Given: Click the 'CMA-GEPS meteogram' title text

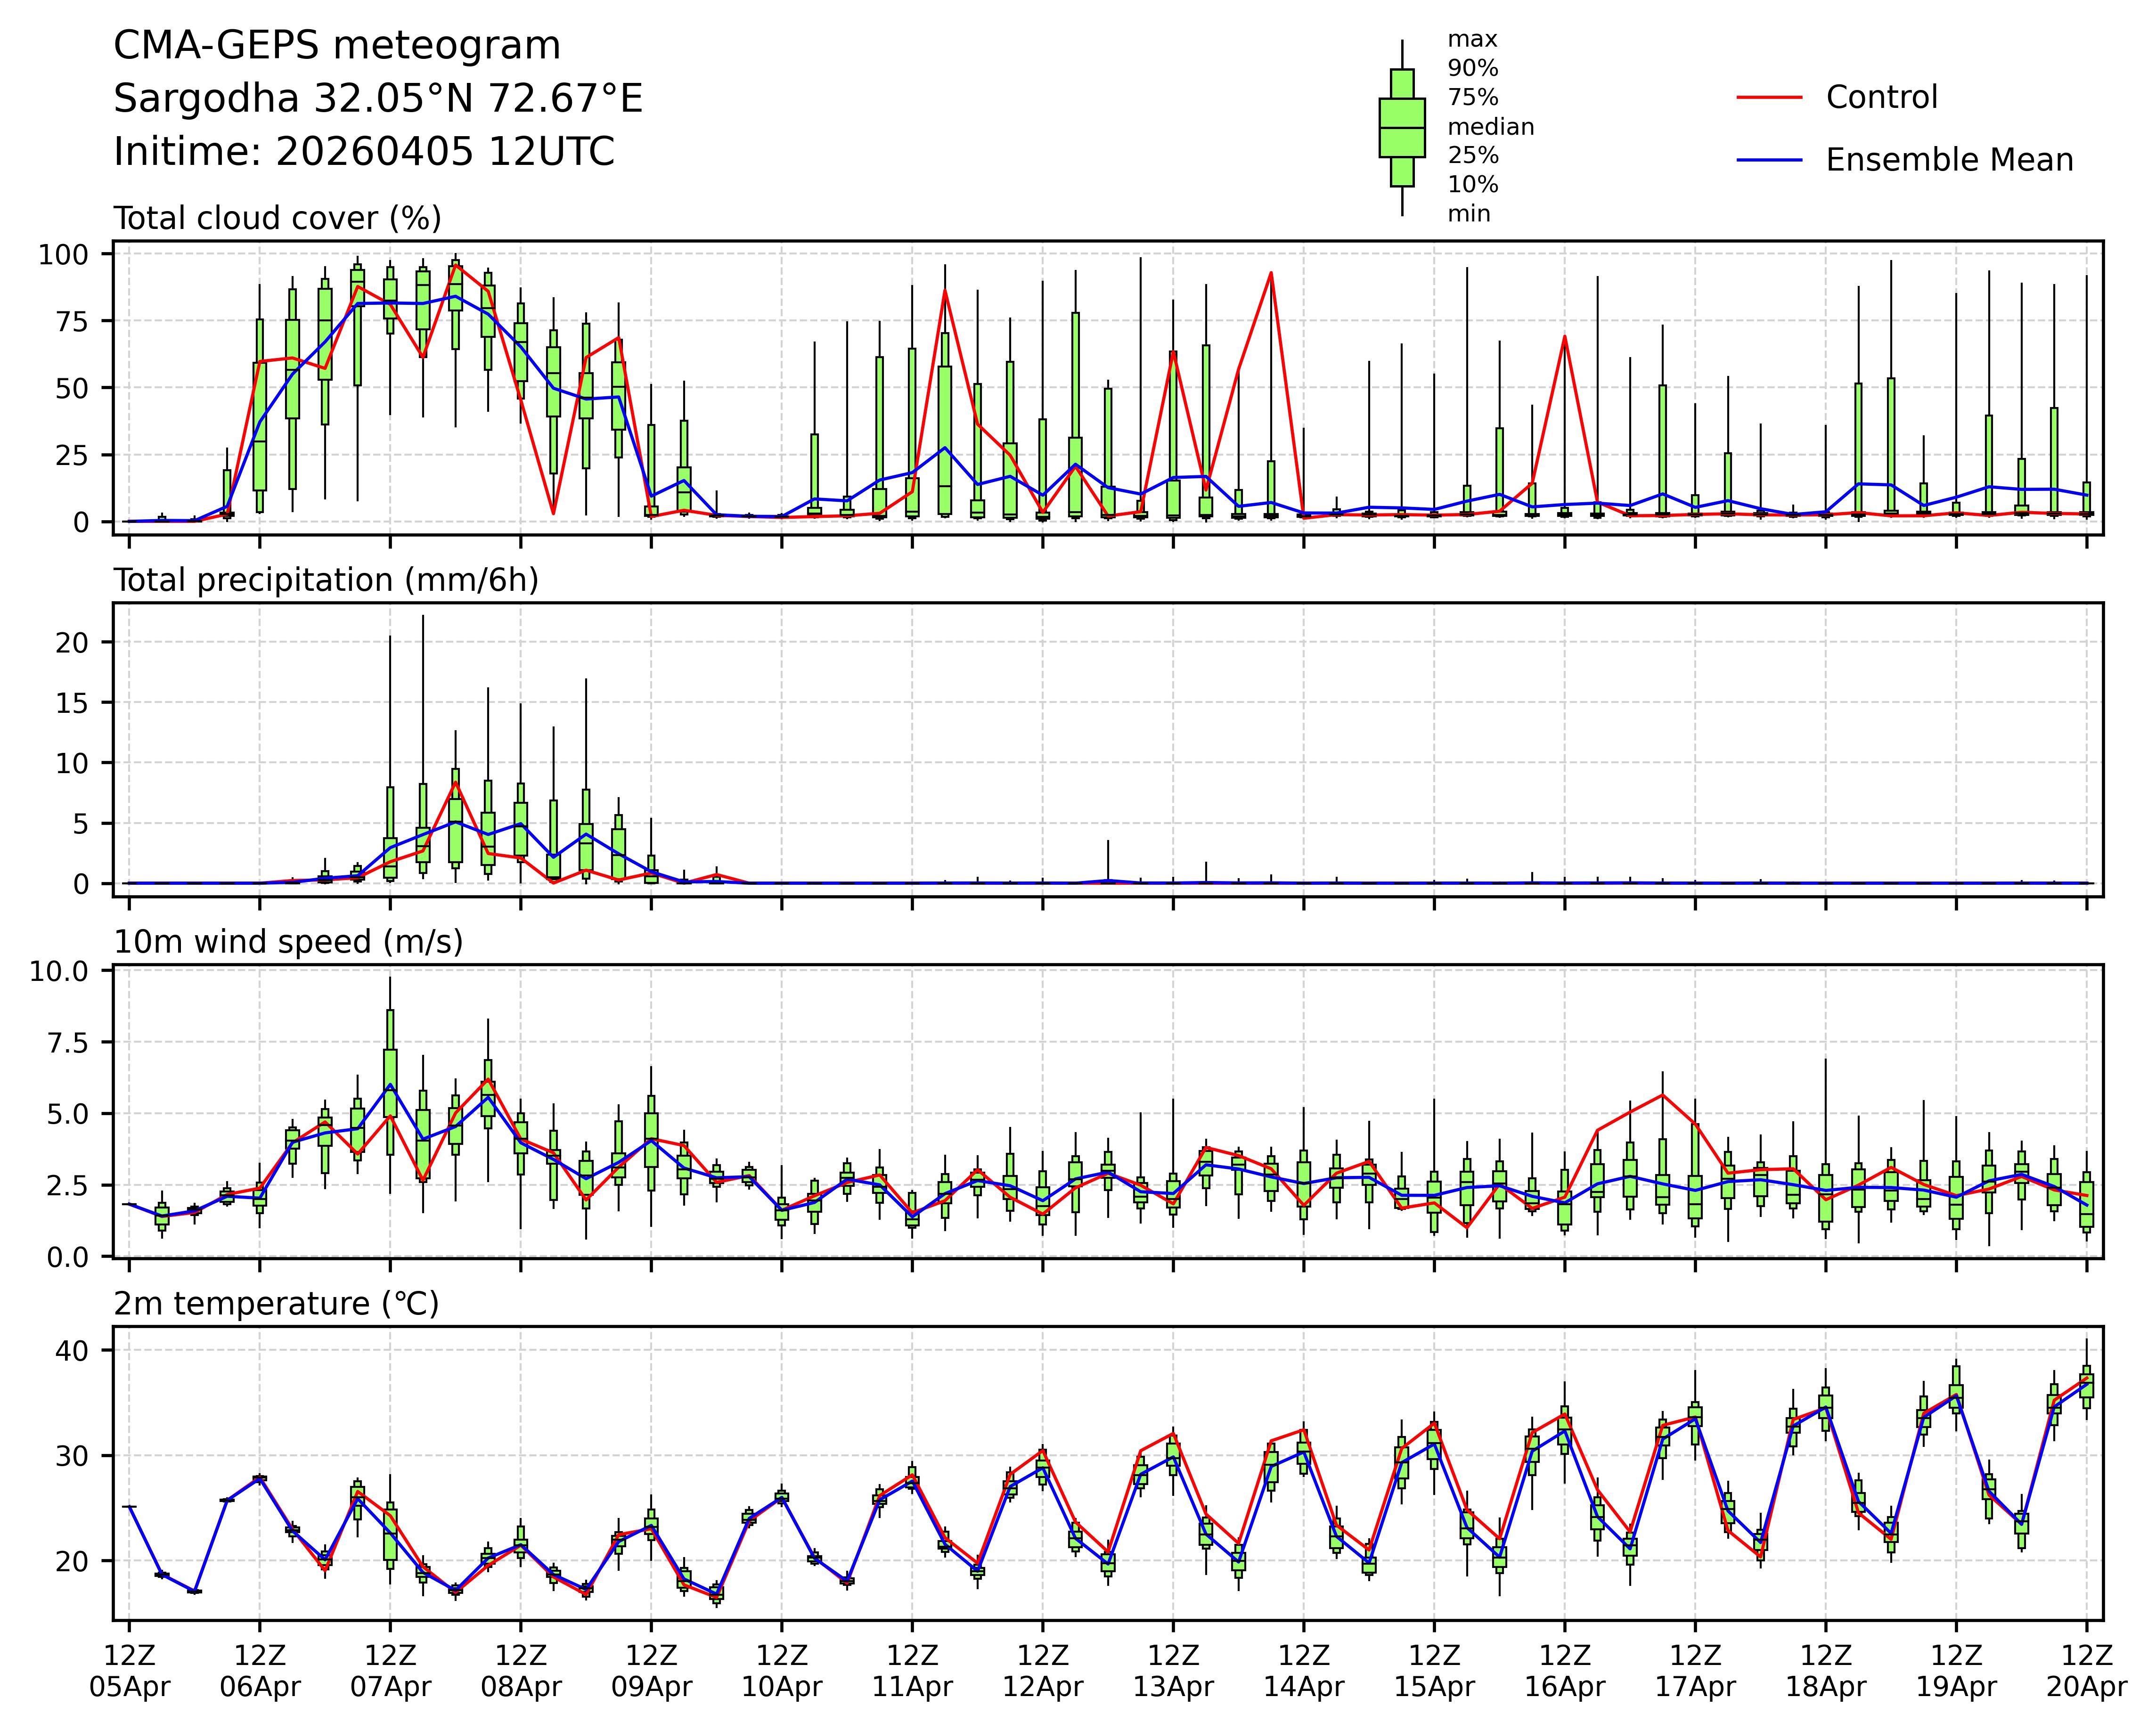Looking at the screenshot, I should (x=337, y=46).
